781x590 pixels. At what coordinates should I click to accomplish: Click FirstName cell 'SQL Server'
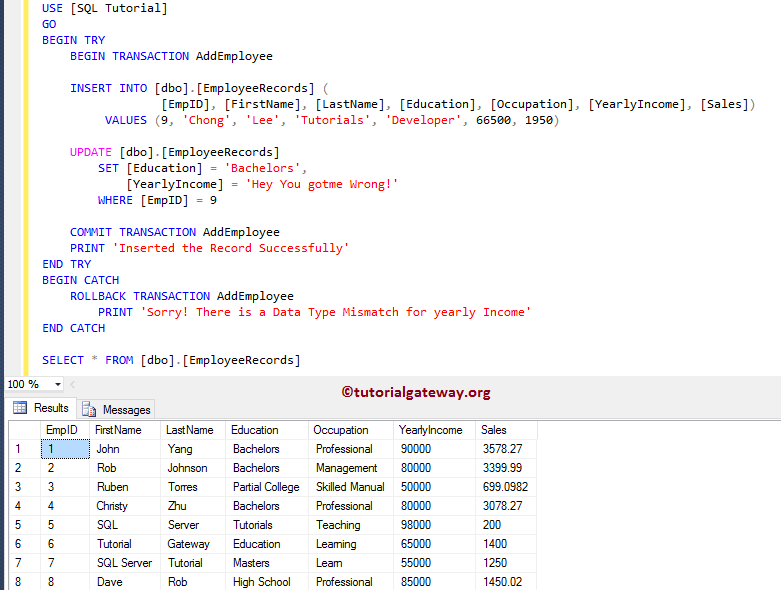[124, 563]
